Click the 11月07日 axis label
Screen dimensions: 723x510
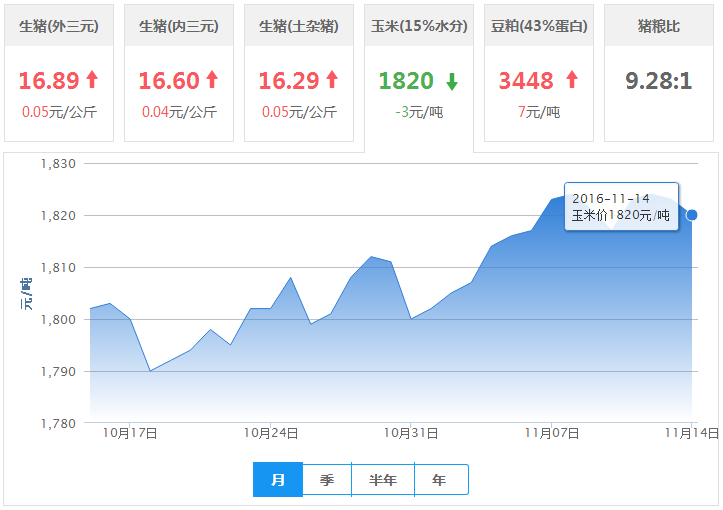(x=552, y=433)
